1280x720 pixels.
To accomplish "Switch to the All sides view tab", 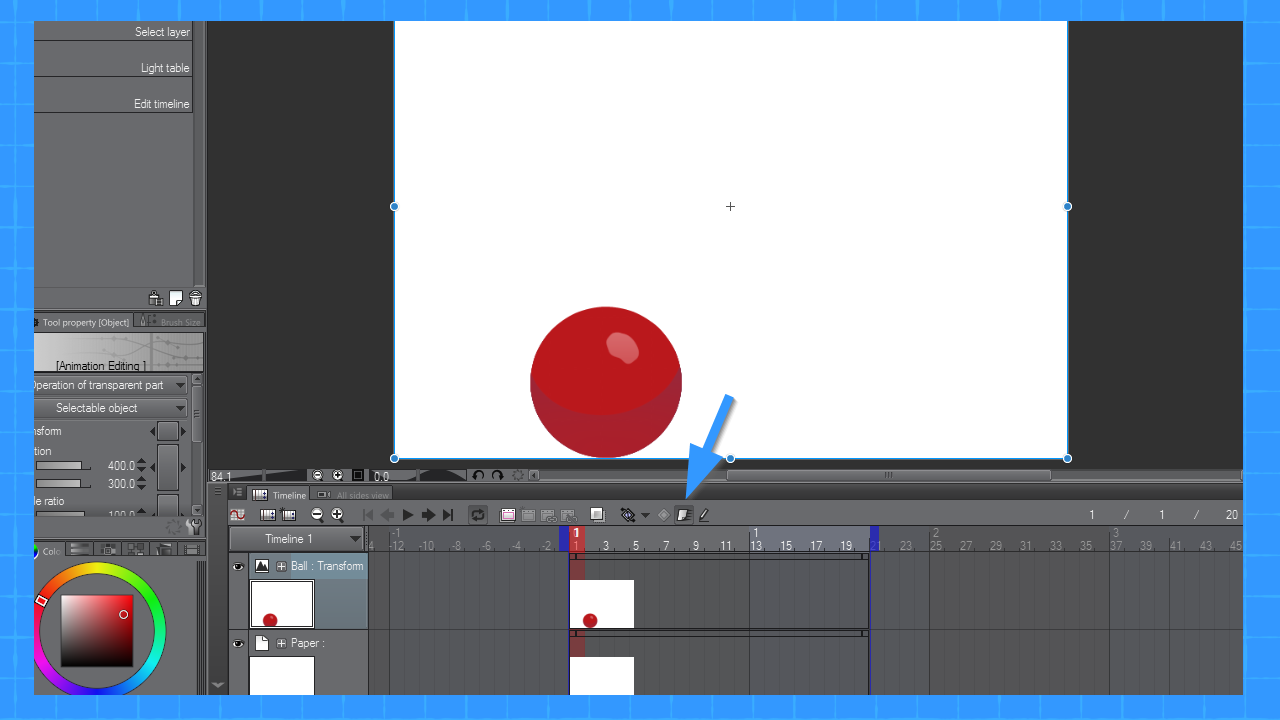I will [x=353, y=494].
